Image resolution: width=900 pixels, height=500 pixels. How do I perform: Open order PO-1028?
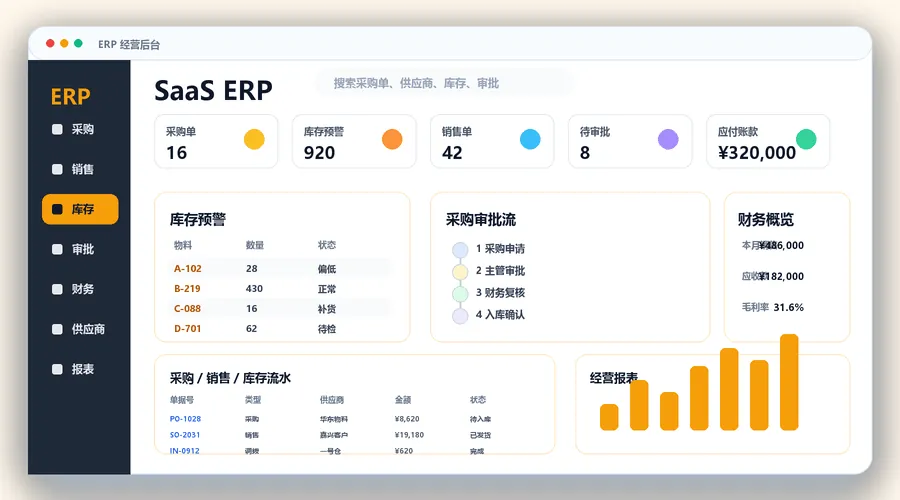[x=185, y=419]
